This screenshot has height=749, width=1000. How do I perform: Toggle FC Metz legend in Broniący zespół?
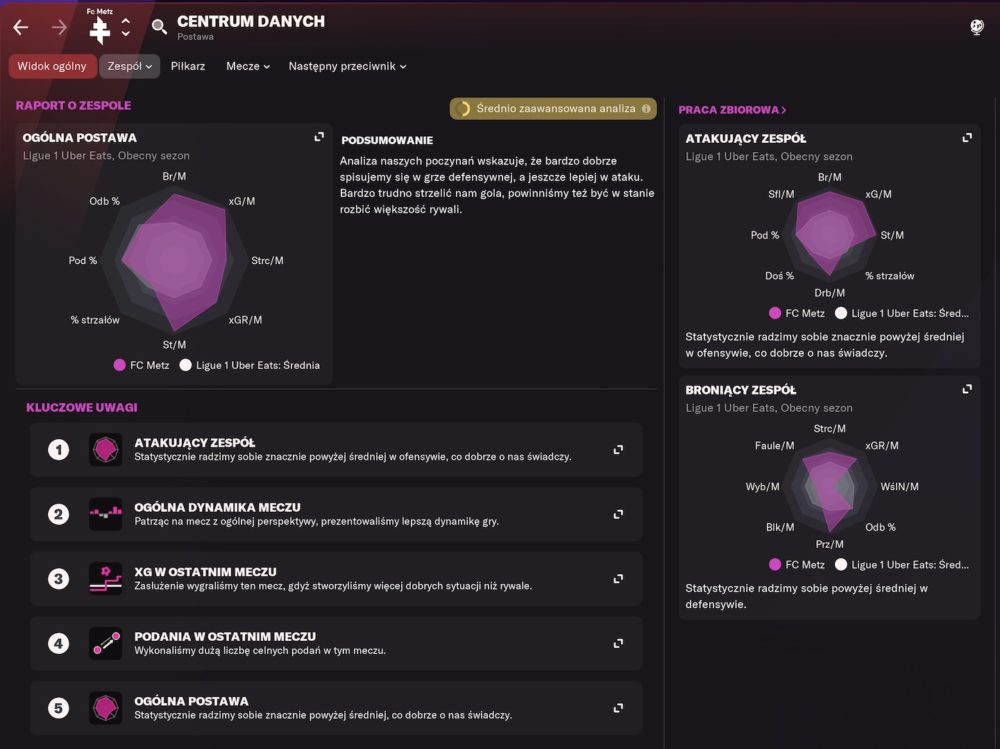pyautogui.click(x=797, y=564)
